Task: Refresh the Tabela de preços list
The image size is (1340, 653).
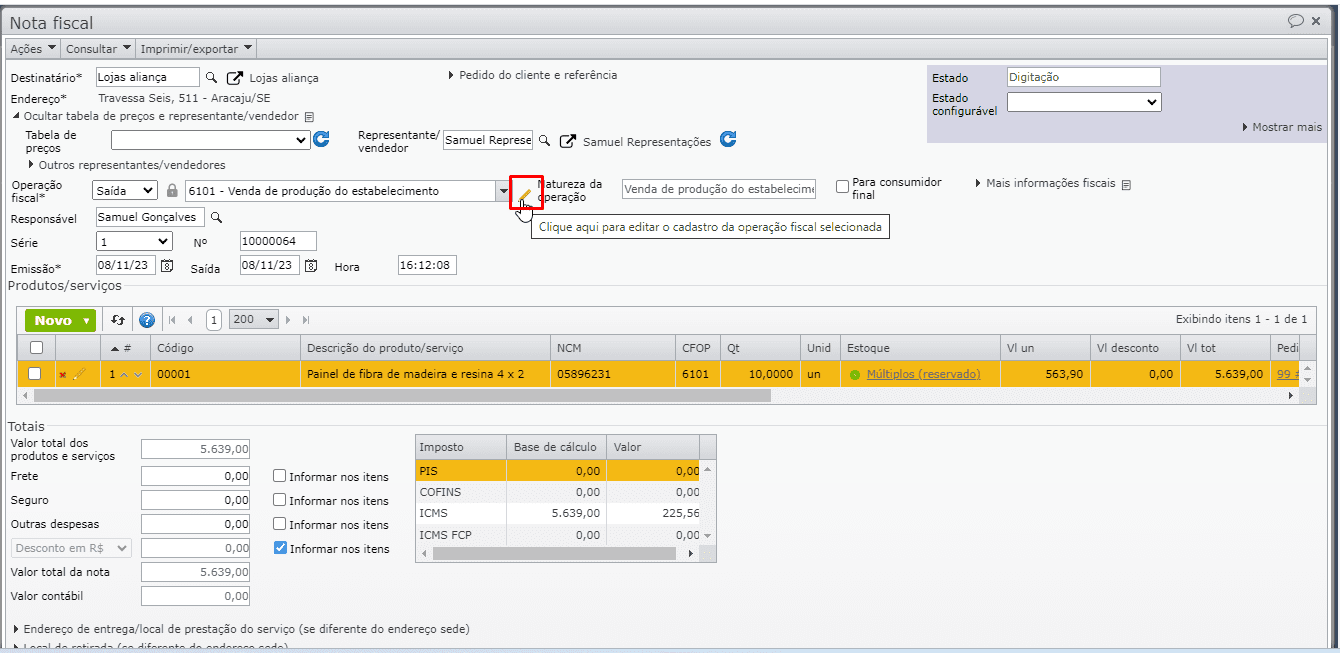Action: 321,140
